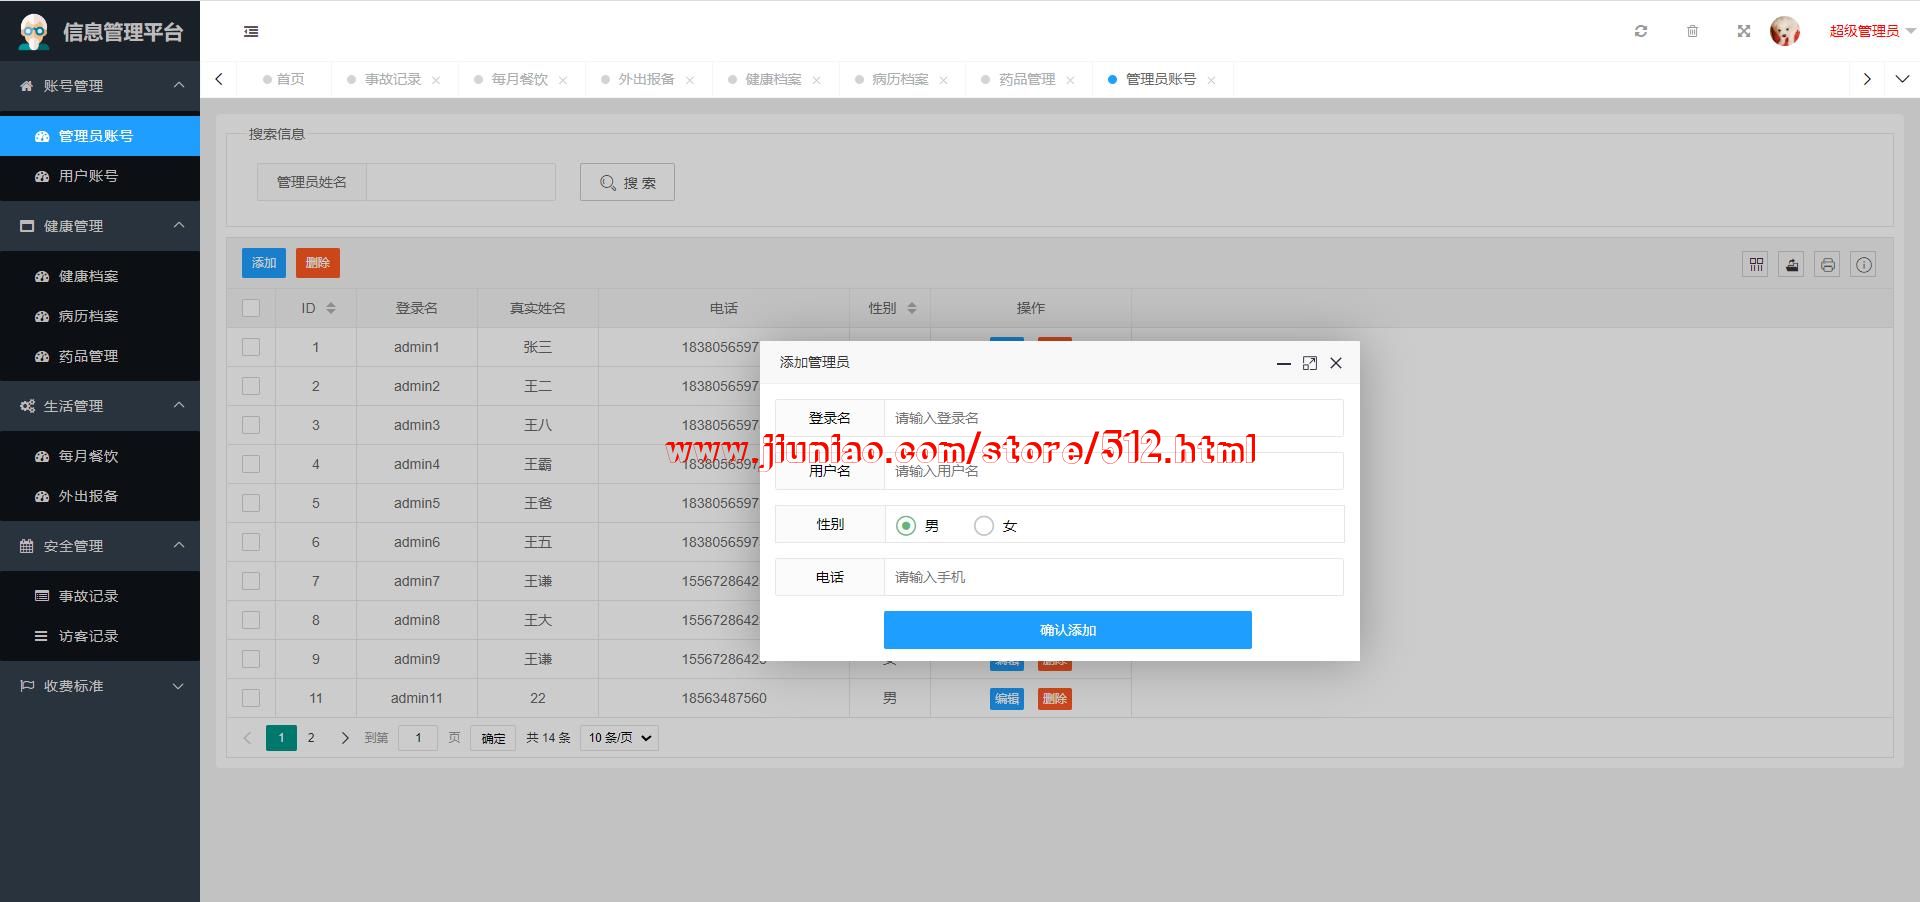Select the 男 gender radio button
This screenshot has height=902, width=1920.
click(906, 525)
